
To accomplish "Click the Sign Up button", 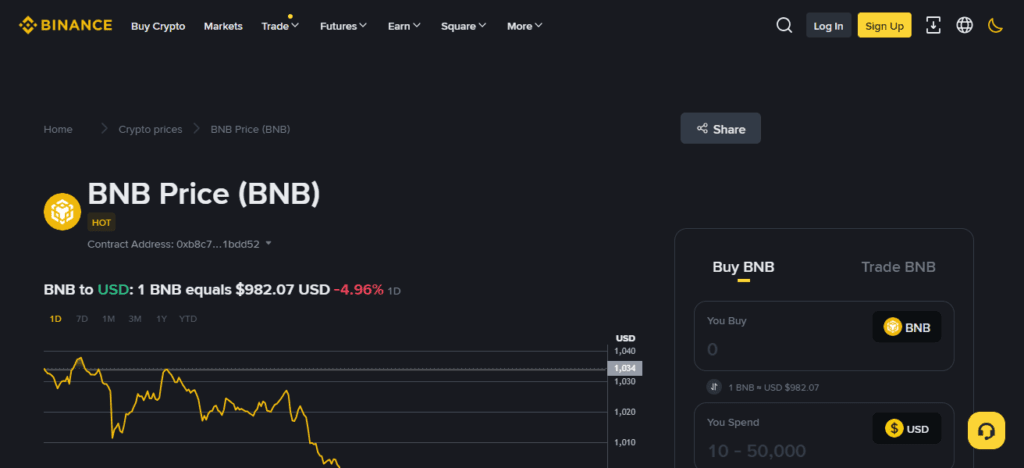I will coord(884,26).
